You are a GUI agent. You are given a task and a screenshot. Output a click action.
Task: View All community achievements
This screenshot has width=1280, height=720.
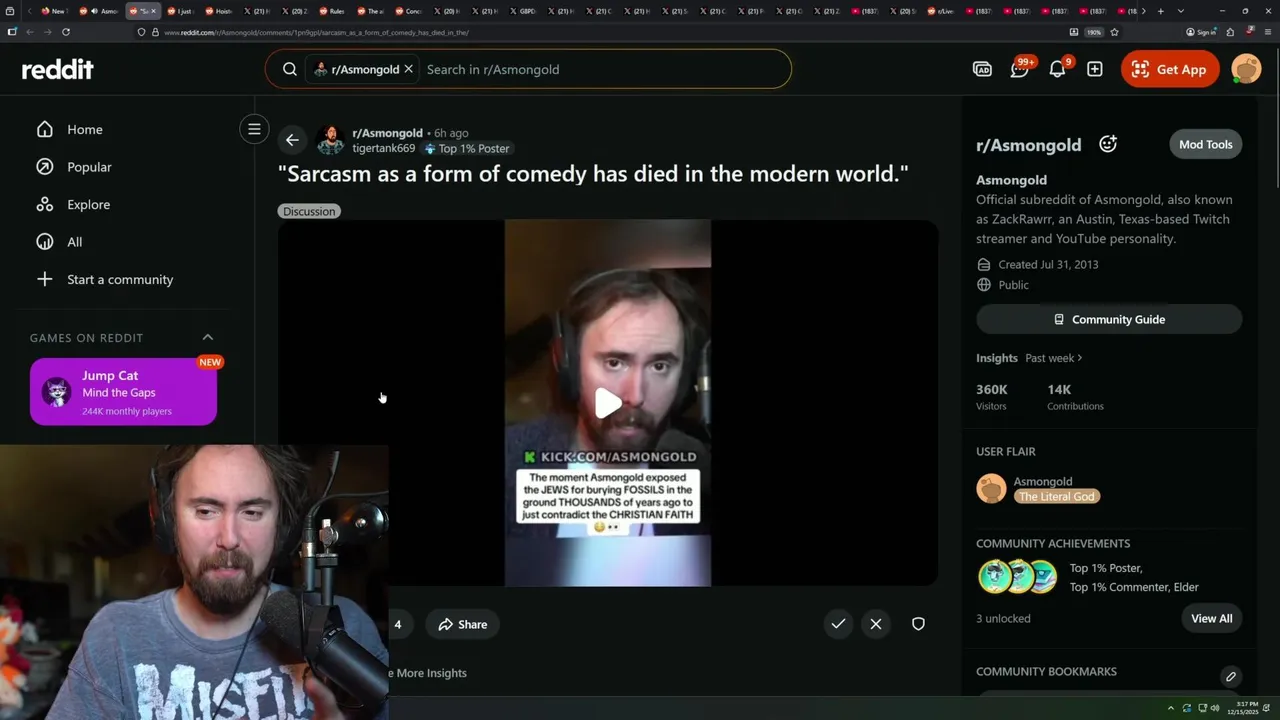(1211, 618)
